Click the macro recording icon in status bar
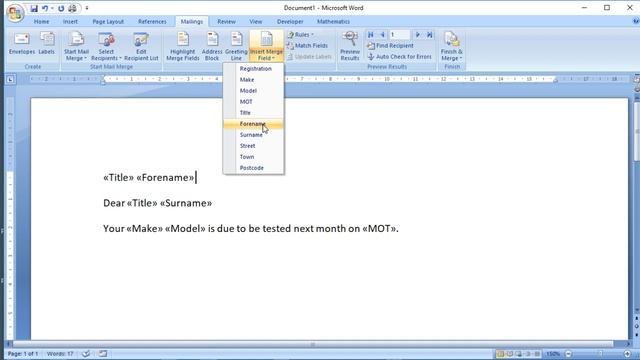Viewport: 640px width, 360px height. click(x=103, y=354)
